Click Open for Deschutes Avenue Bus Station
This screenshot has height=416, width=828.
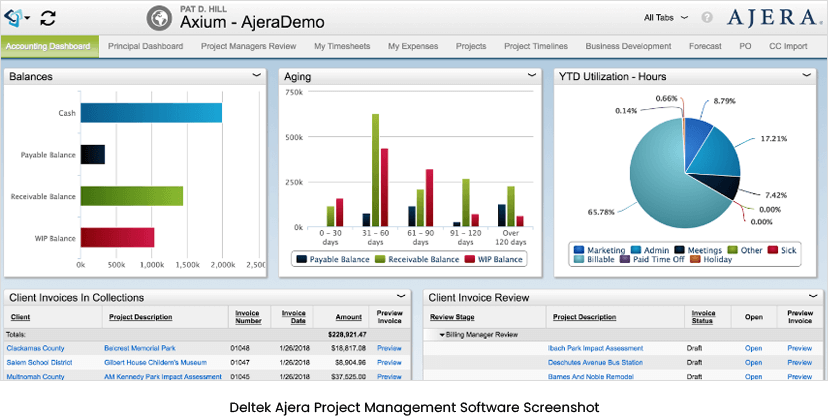coord(754,363)
